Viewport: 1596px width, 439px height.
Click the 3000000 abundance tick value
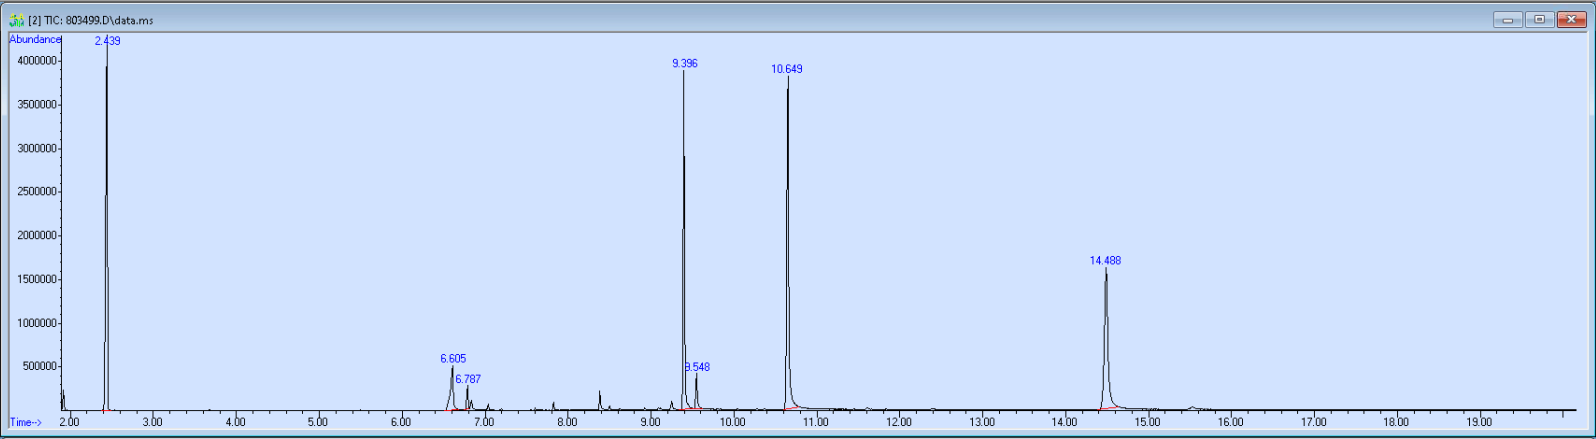(x=37, y=149)
